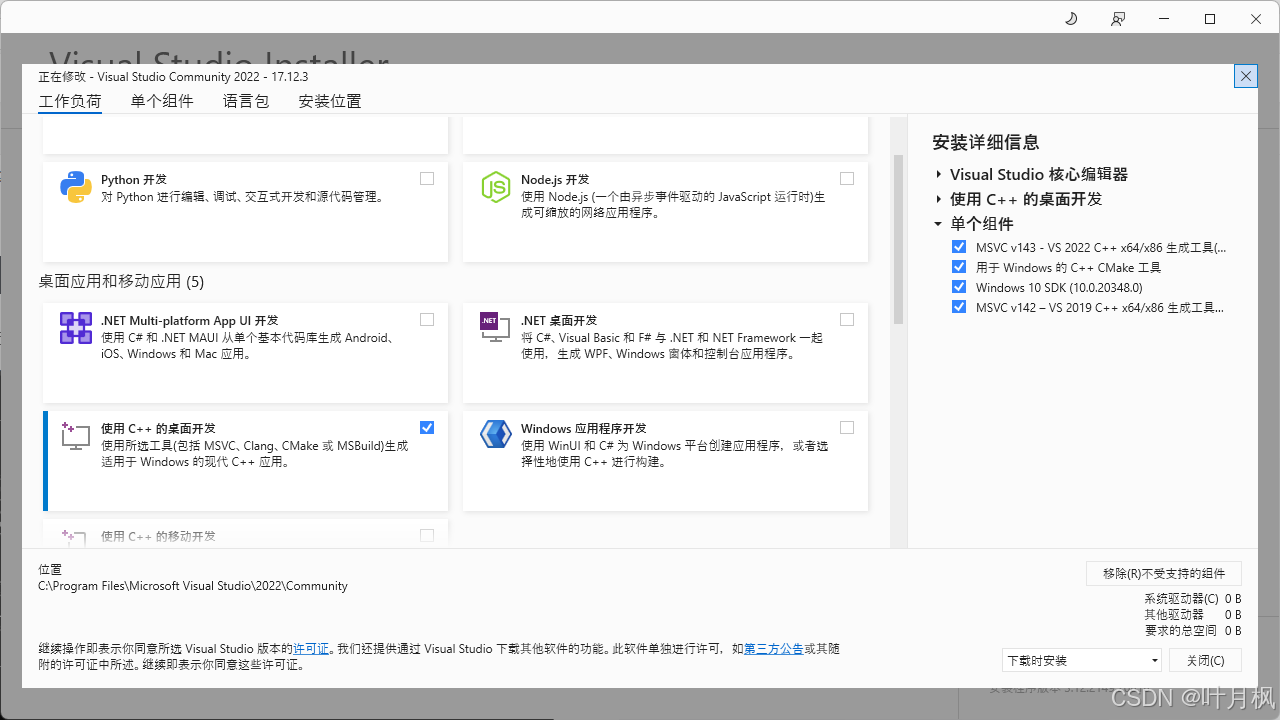Switch to the 安装位置 tab
Image resolution: width=1280 pixels, height=720 pixels.
(330, 101)
